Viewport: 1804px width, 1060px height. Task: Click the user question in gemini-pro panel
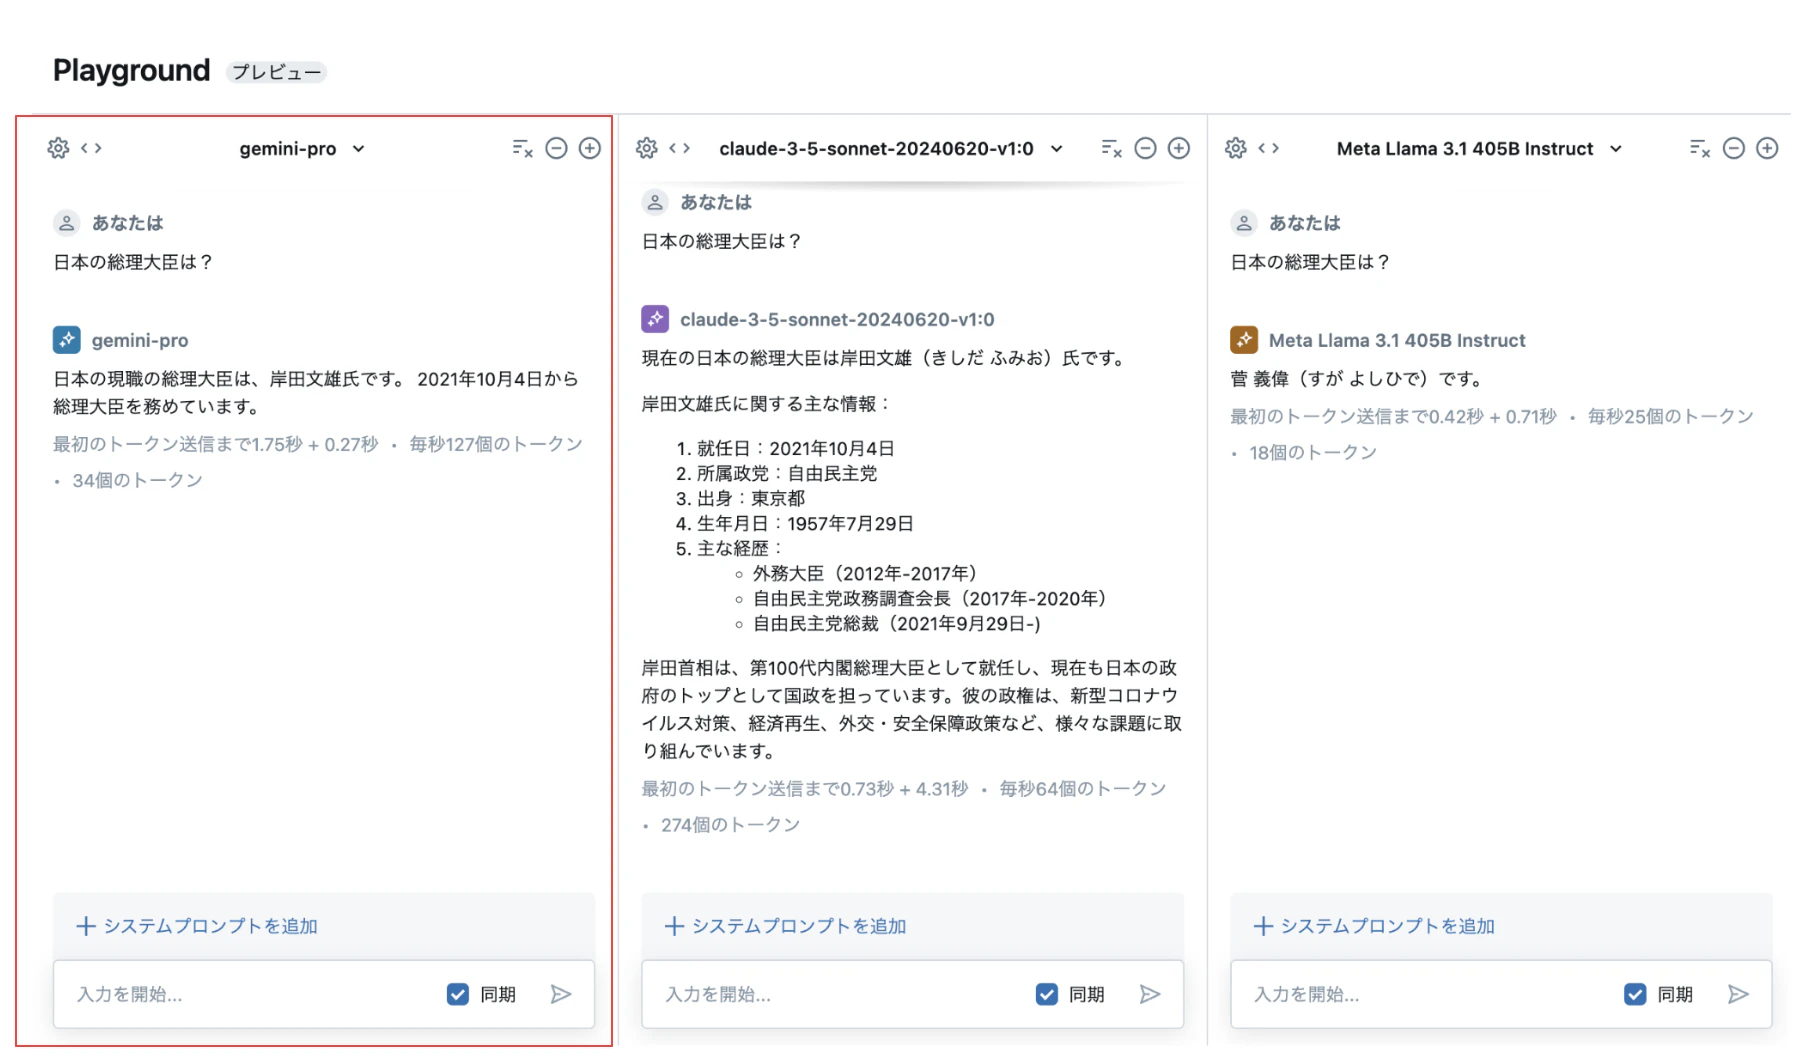tap(133, 262)
